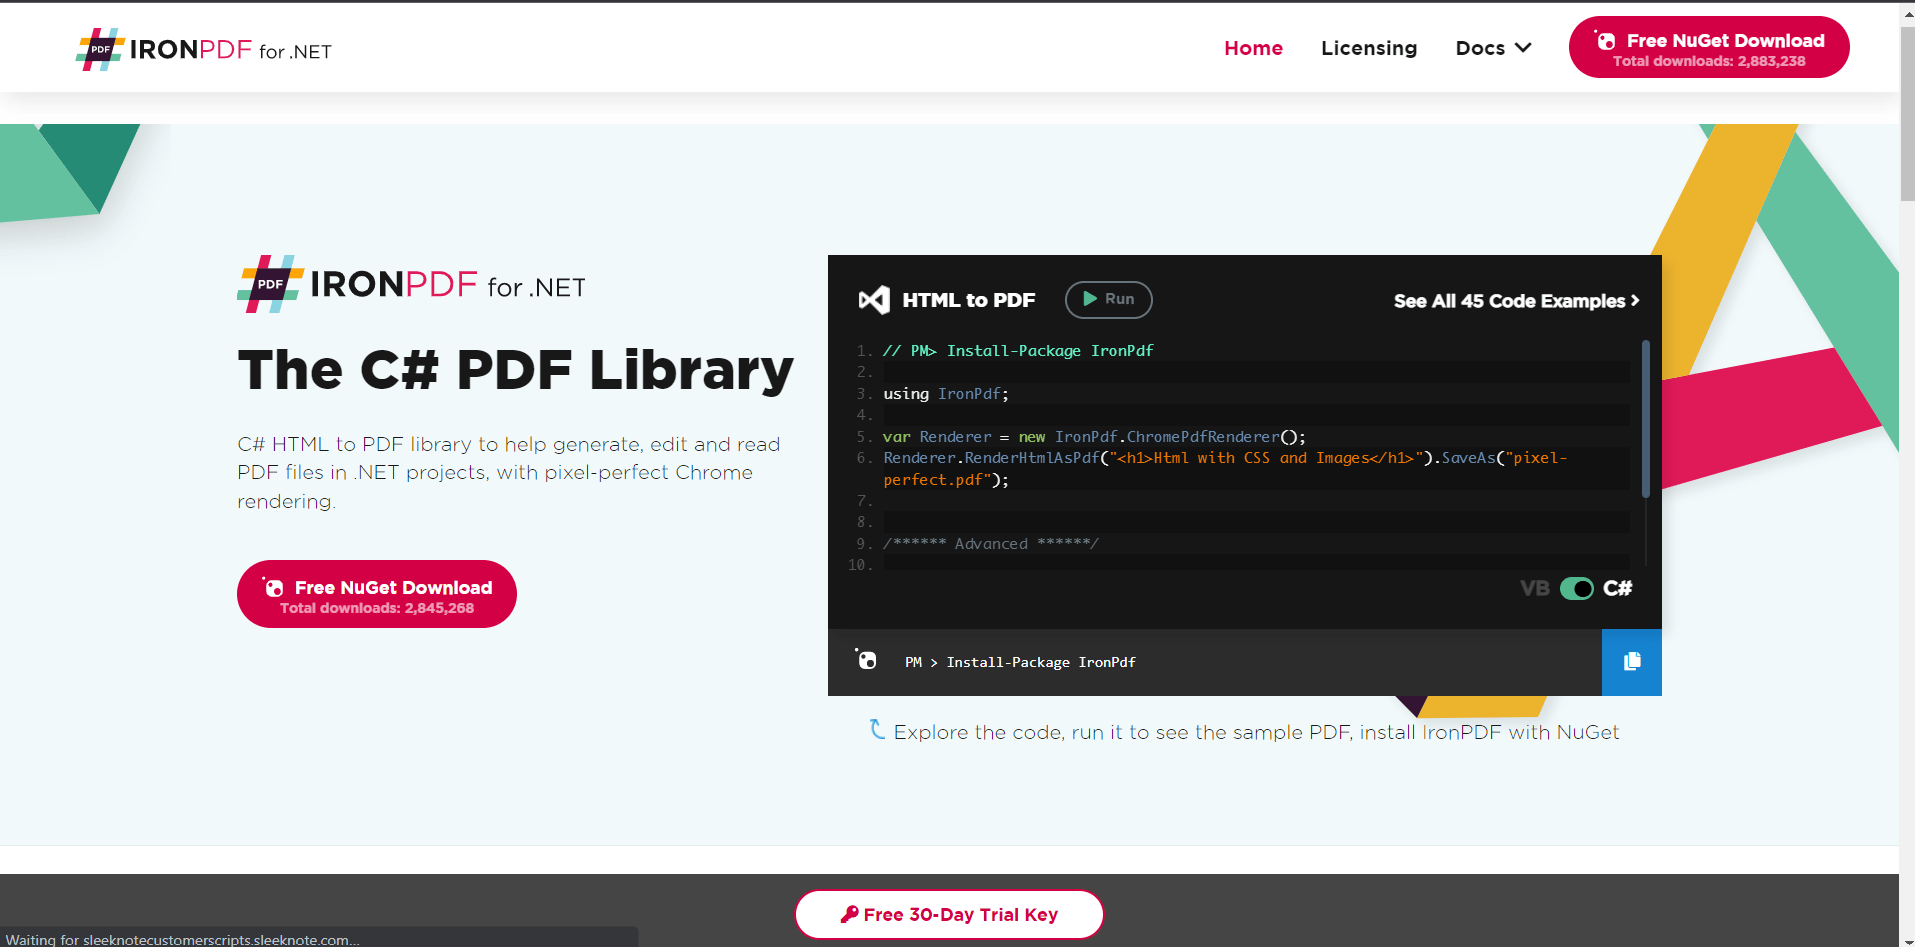This screenshot has height=947, width=1915.
Task: Run the HTML to PDF code sample
Action: tap(1108, 299)
